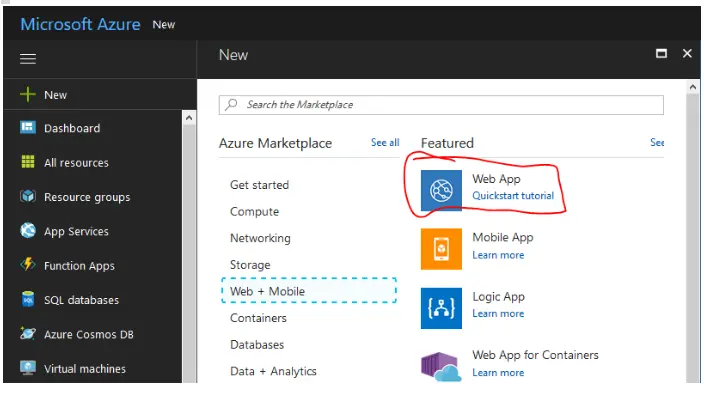The height and width of the screenshot is (396, 716).
Task: Click the Virtual machines monitor icon
Action: (28, 368)
